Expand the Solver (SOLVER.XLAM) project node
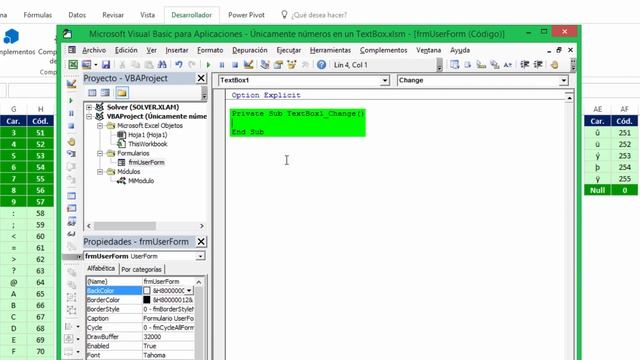Image resolution: width=640 pixels, height=360 pixels. (89, 107)
